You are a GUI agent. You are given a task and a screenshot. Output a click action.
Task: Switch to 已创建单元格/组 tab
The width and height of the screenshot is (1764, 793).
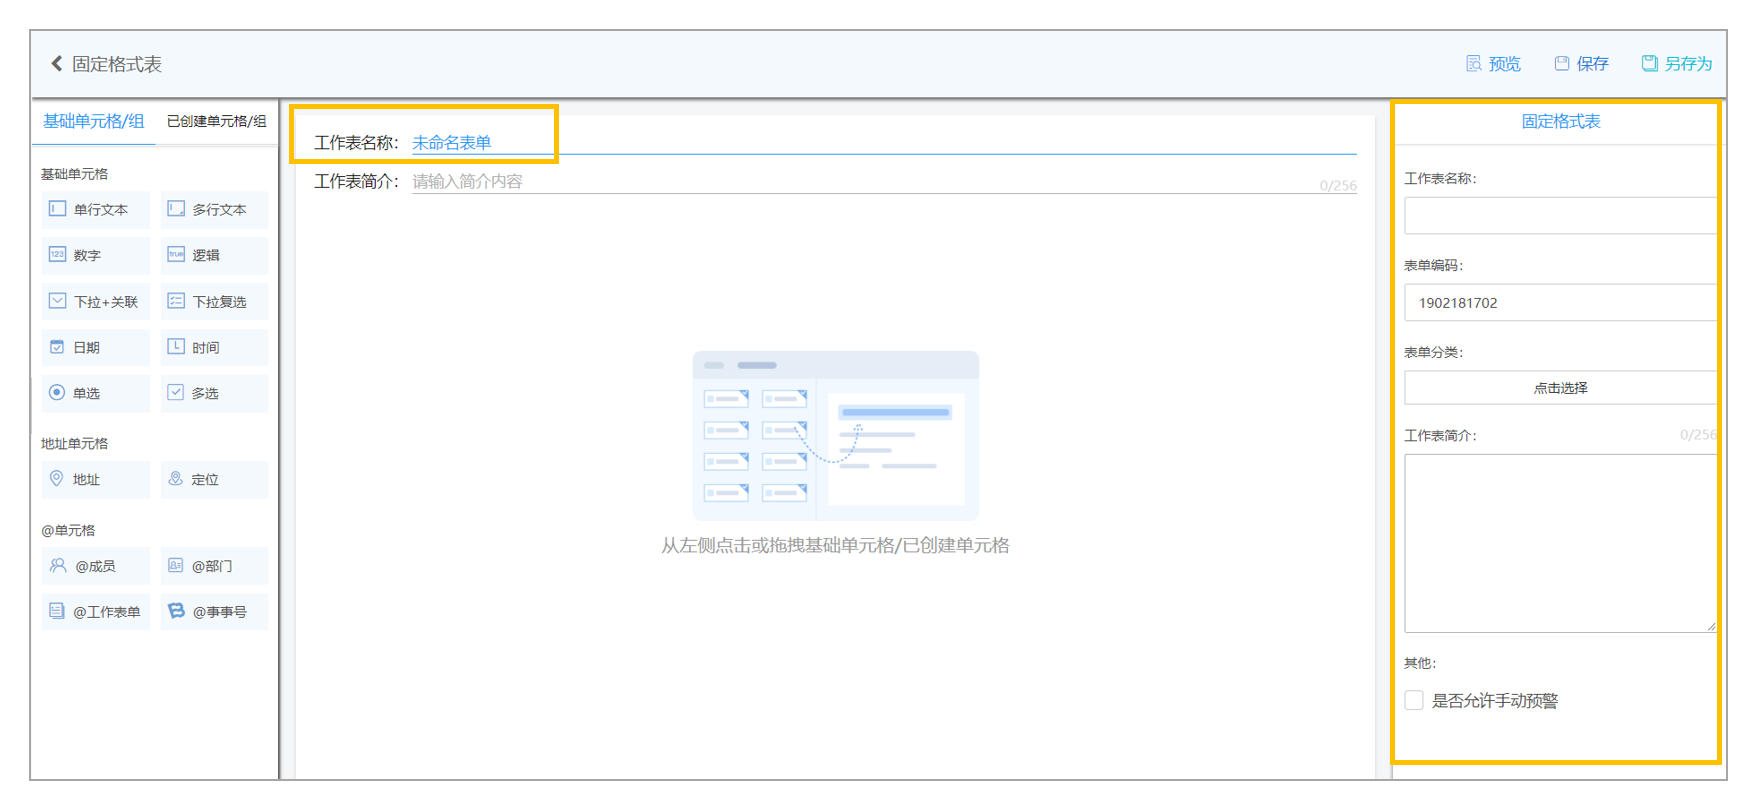click(216, 121)
